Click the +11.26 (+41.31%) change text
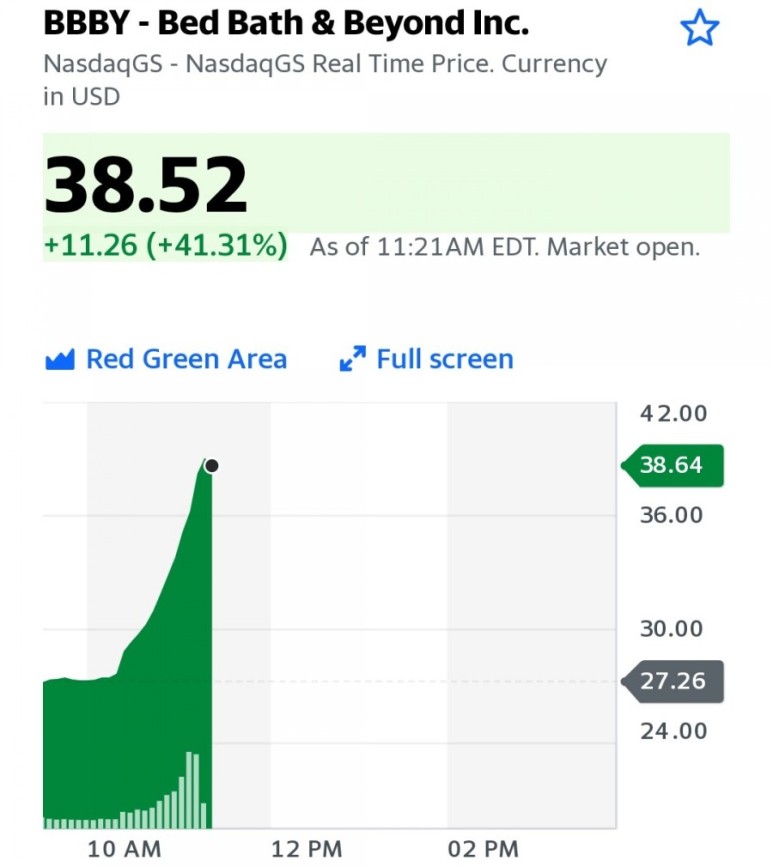Screen dimensions: 773x867 (165, 246)
